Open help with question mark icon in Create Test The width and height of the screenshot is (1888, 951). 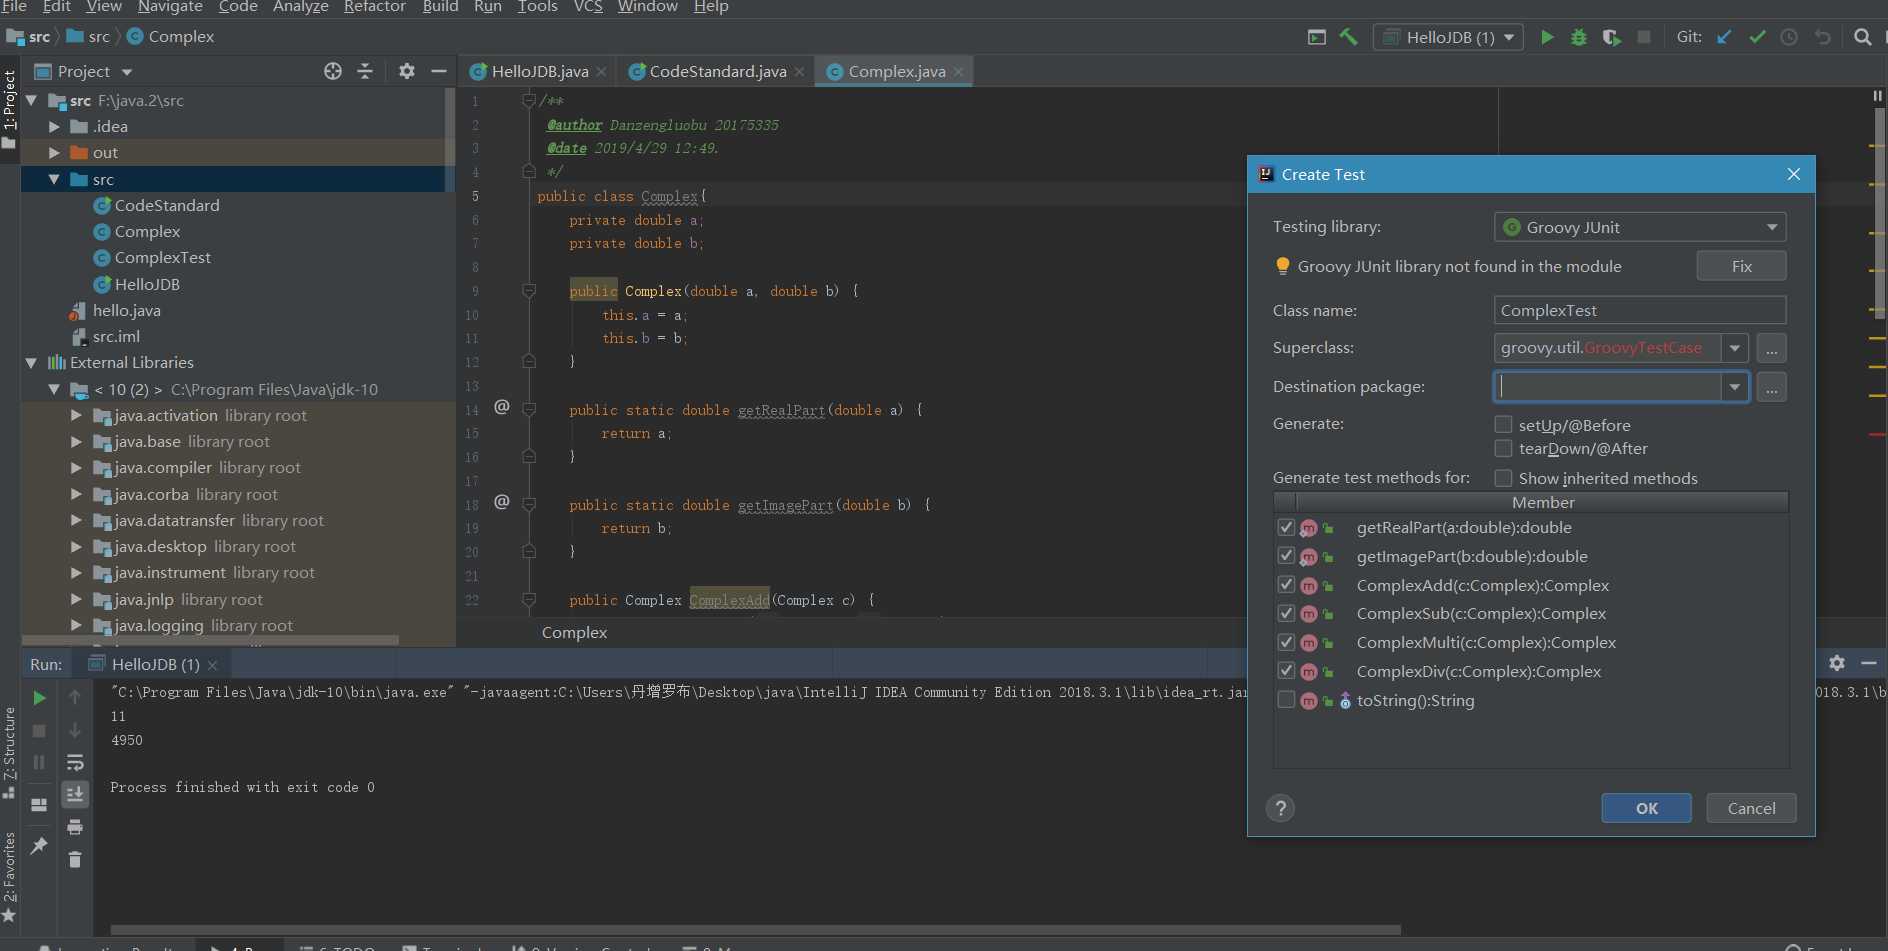1280,808
